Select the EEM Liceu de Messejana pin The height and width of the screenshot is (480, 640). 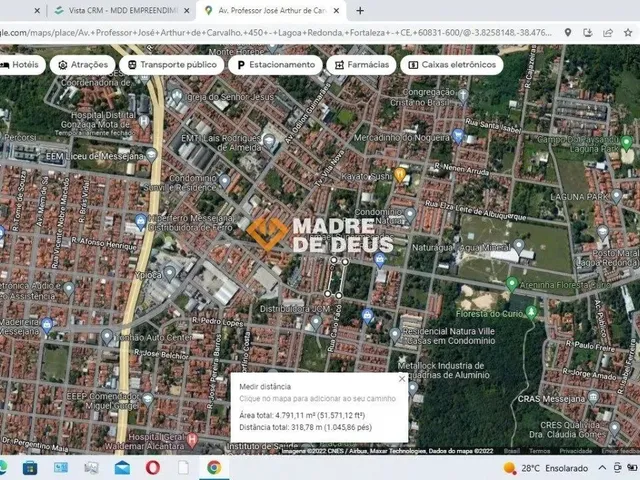tap(151, 155)
